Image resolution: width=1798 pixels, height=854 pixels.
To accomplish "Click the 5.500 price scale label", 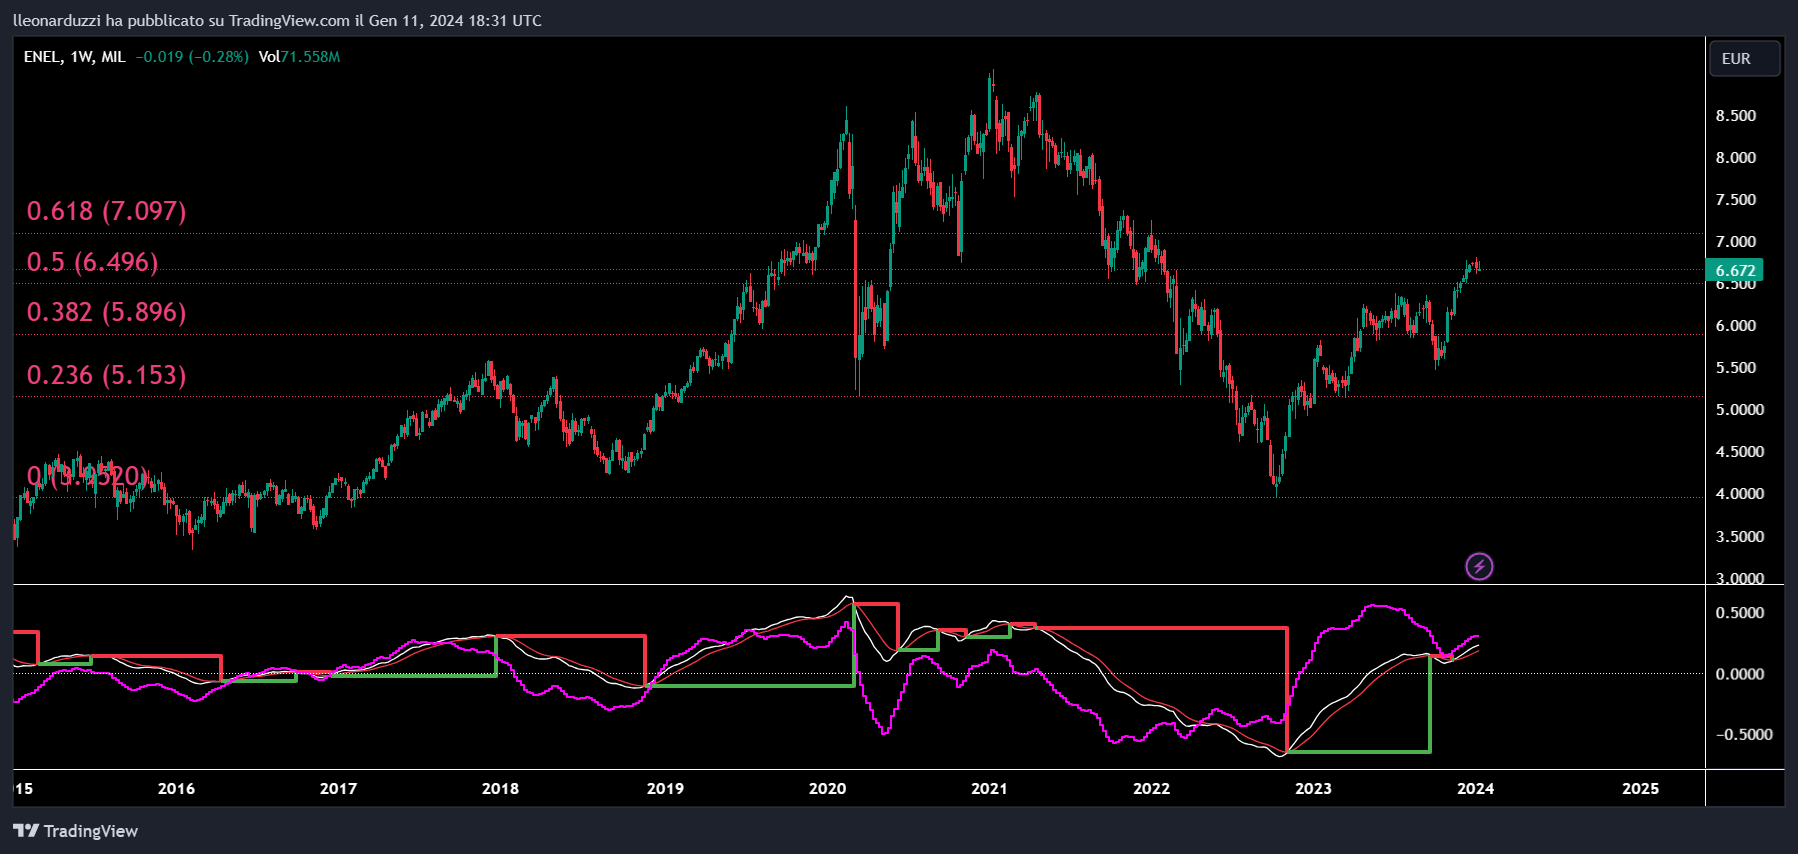I will [1736, 368].
